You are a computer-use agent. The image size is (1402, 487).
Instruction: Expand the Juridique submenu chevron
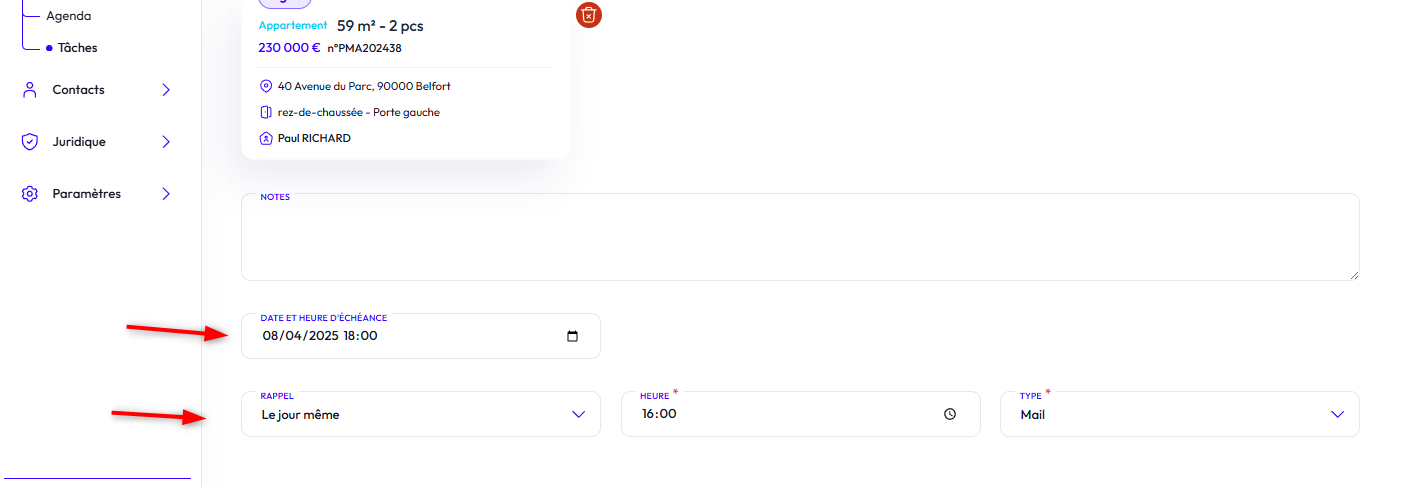166,142
